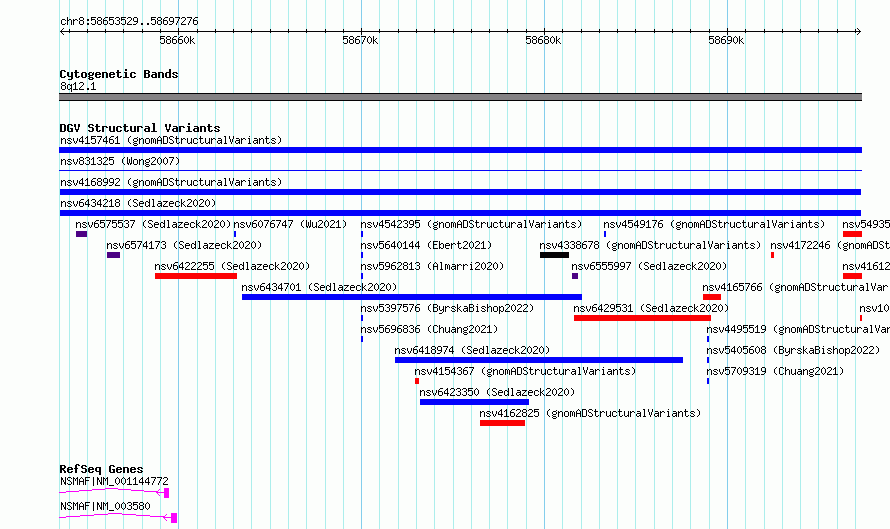Select the nsv4162825 variant label
The width and height of the screenshot is (890, 529).
click(590, 413)
